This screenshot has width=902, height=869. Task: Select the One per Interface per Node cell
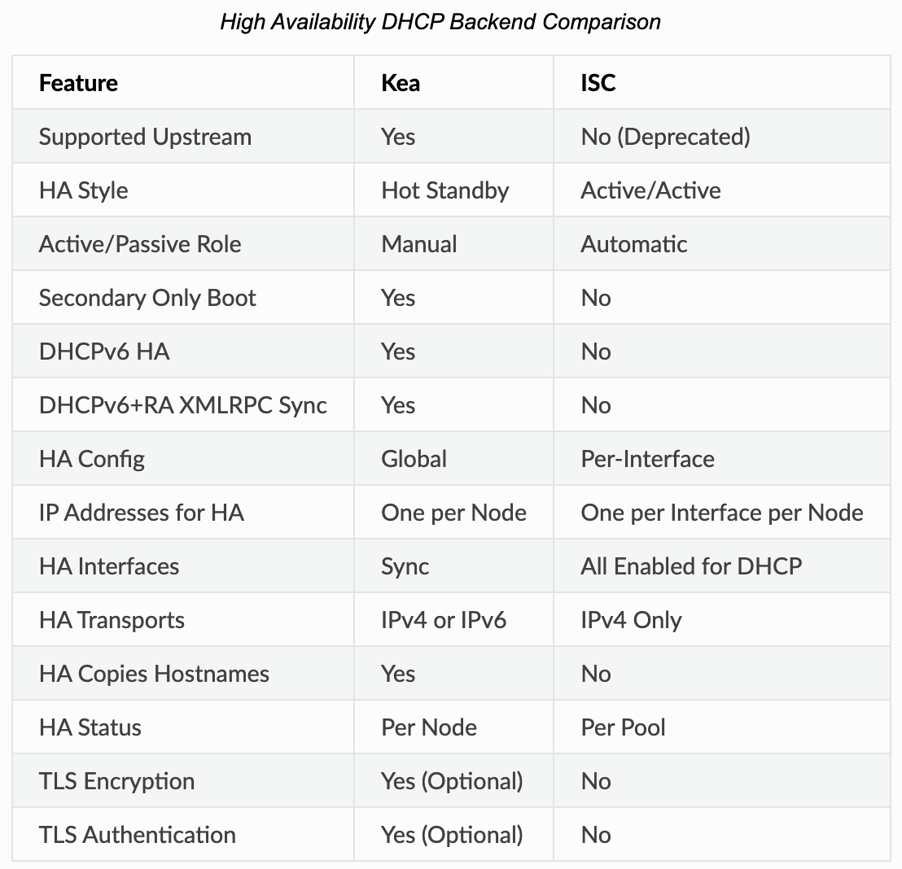click(722, 513)
